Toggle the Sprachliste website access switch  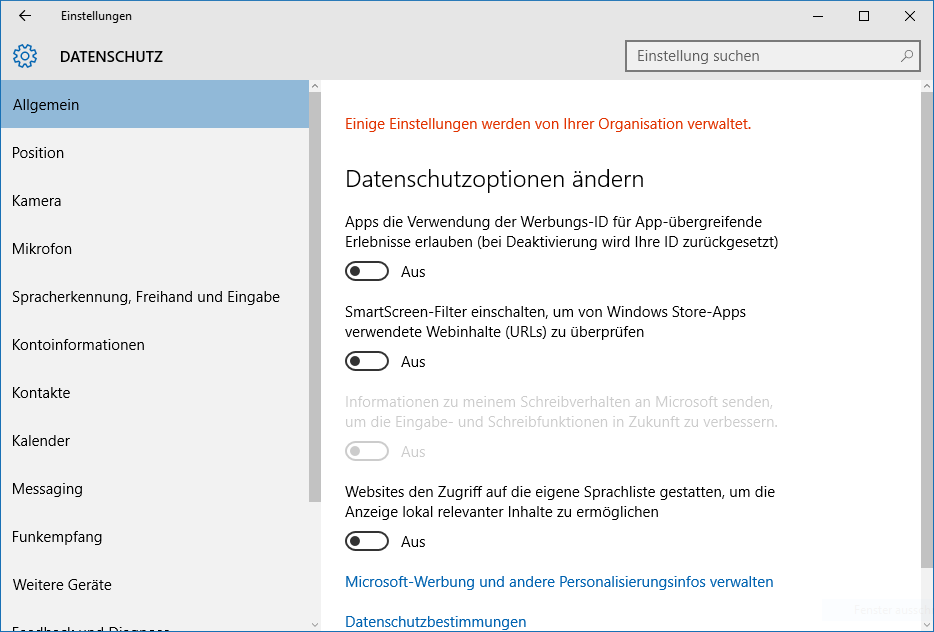[x=367, y=541]
